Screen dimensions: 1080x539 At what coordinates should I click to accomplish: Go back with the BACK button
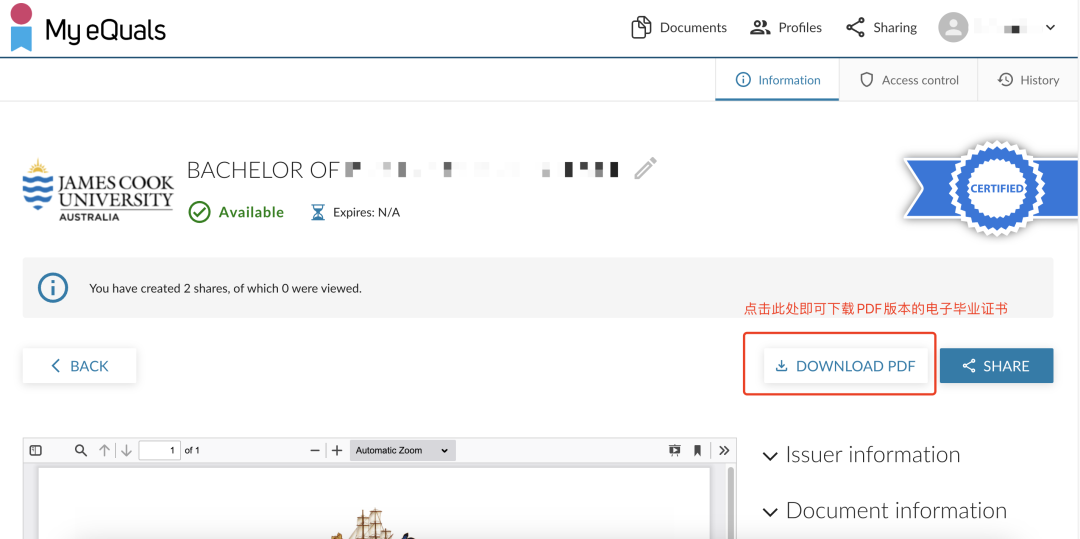pos(79,366)
